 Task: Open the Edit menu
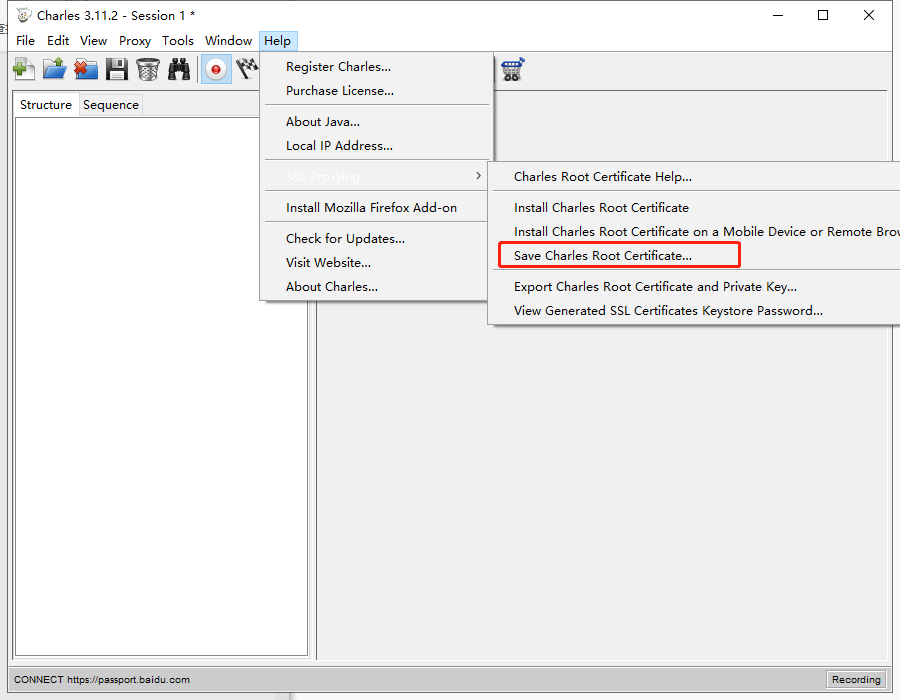(58, 41)
